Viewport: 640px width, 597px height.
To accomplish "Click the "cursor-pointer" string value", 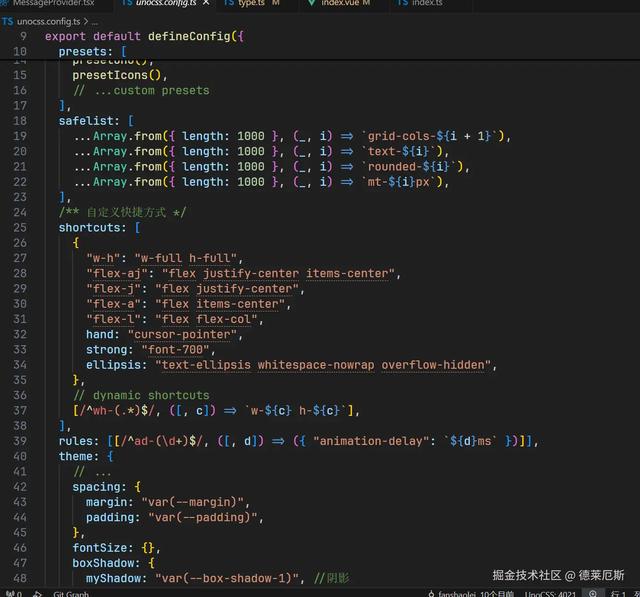I will pos(182,335).
